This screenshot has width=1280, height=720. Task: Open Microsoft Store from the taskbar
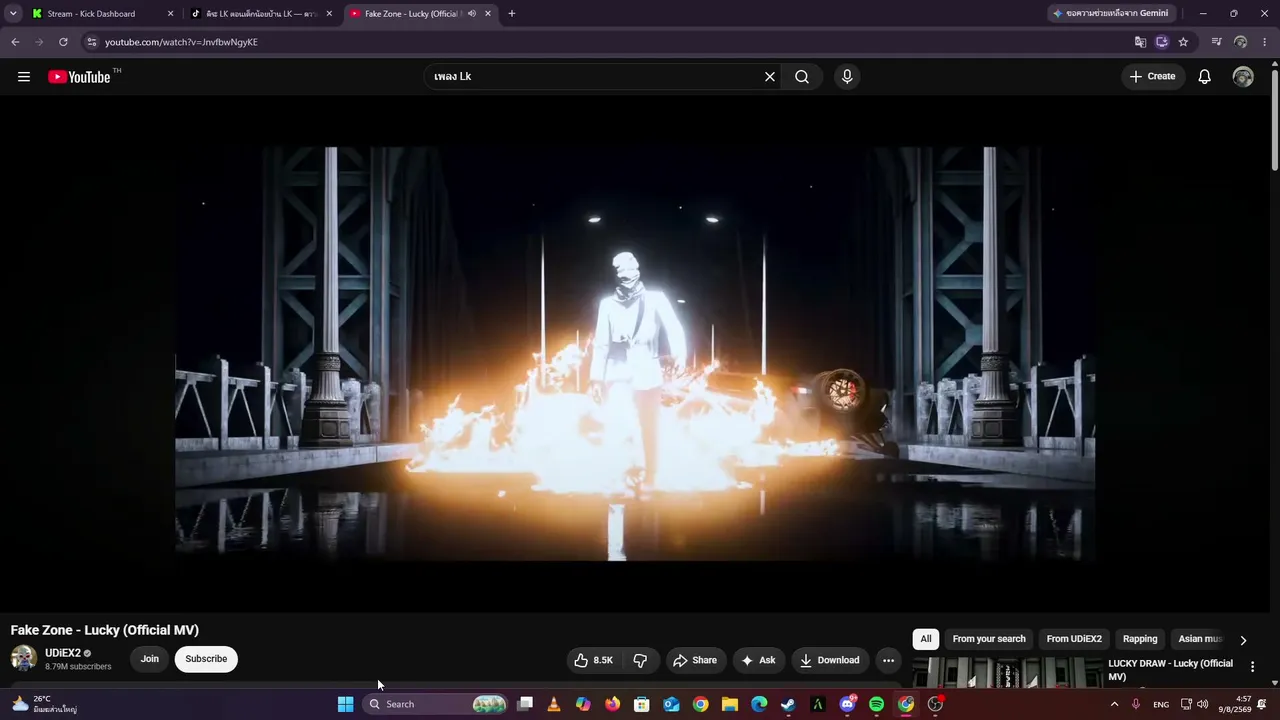point(642,704)
